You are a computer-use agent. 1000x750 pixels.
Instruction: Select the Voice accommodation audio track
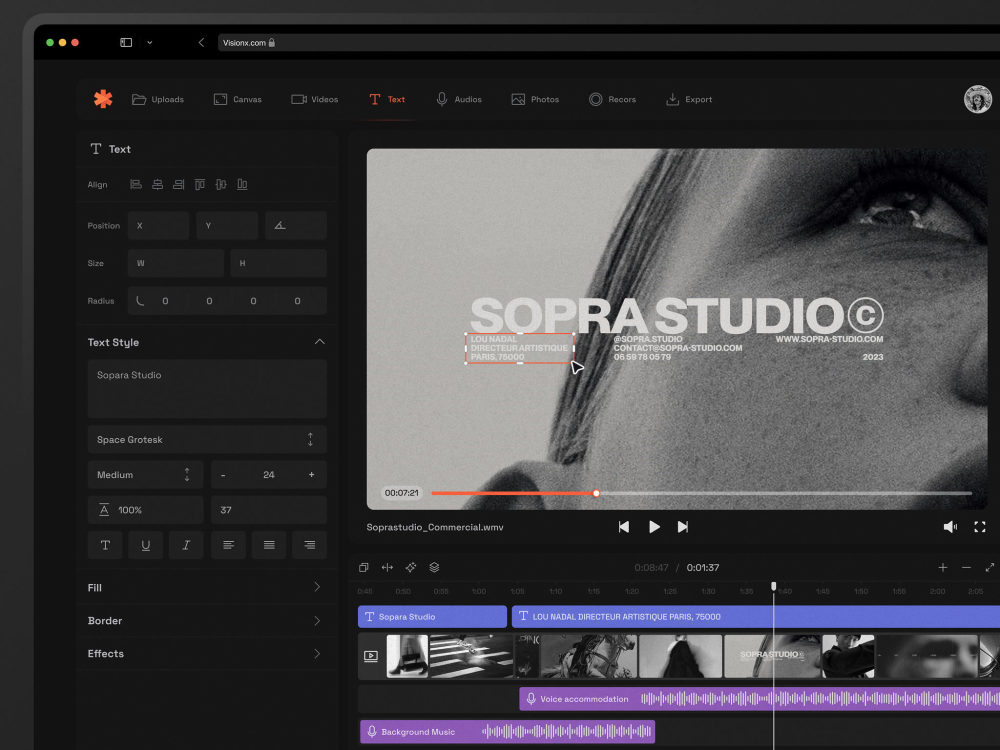(760, 699)
